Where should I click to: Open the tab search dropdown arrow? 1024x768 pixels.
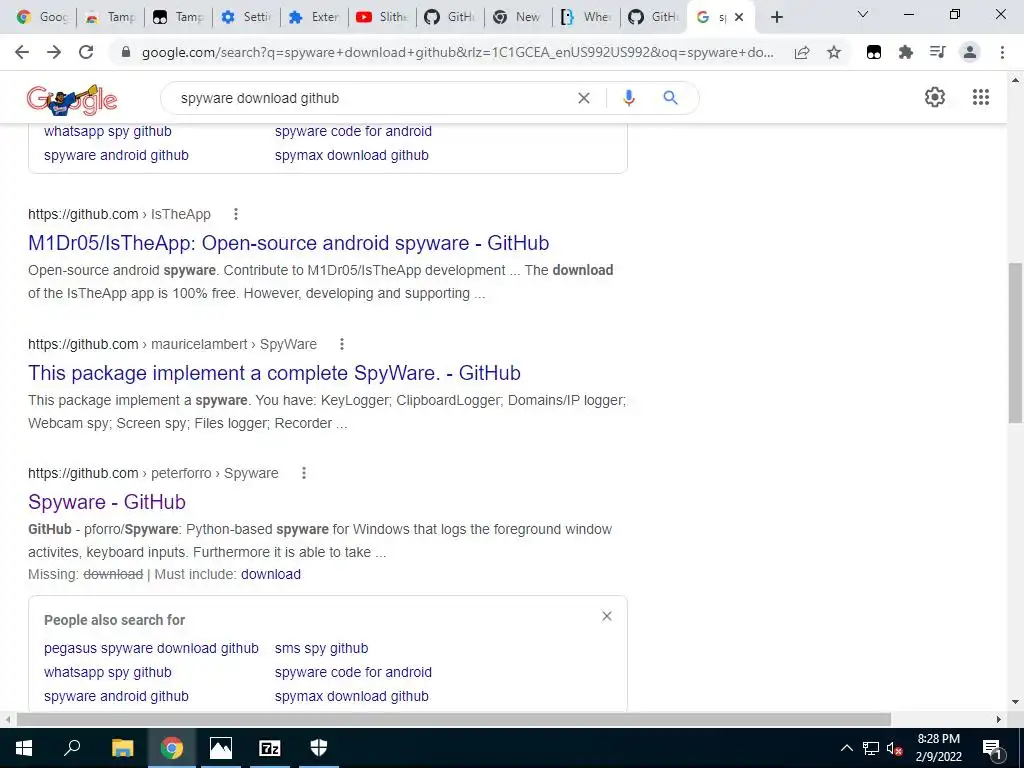[x=863, y=14]
